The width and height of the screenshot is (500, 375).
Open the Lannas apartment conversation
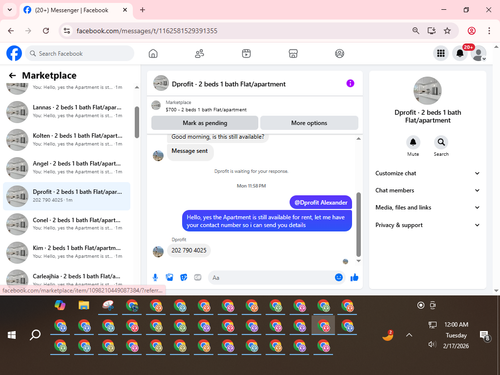point(68,111)
